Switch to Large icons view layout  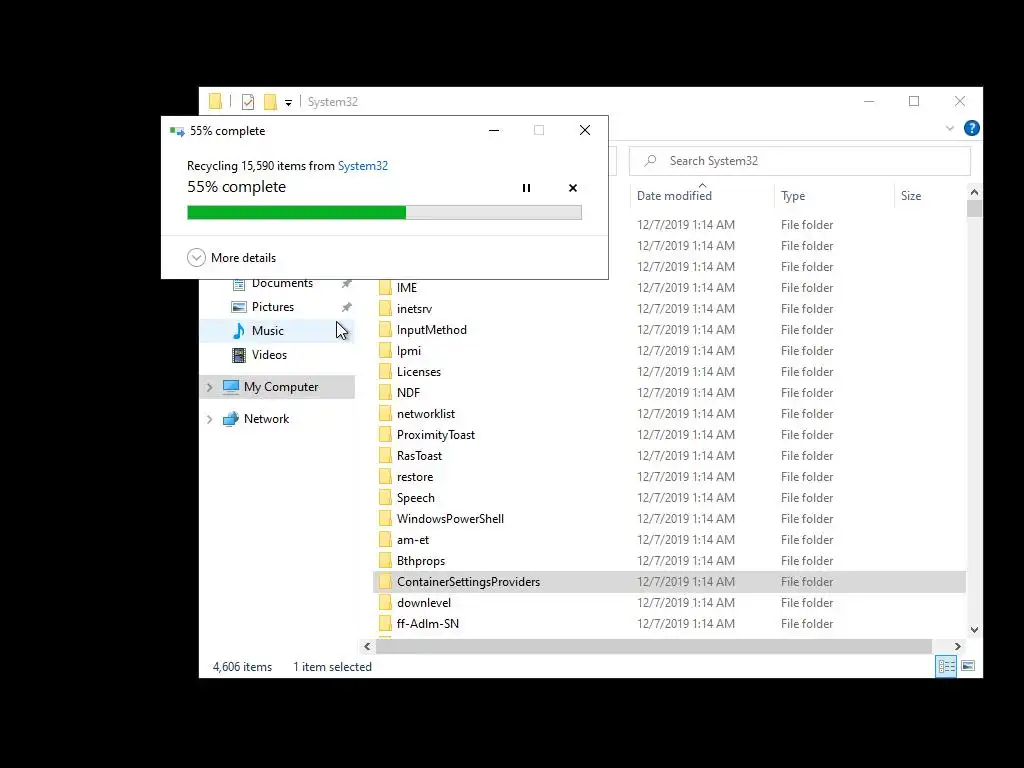click(x=968, y=666)
